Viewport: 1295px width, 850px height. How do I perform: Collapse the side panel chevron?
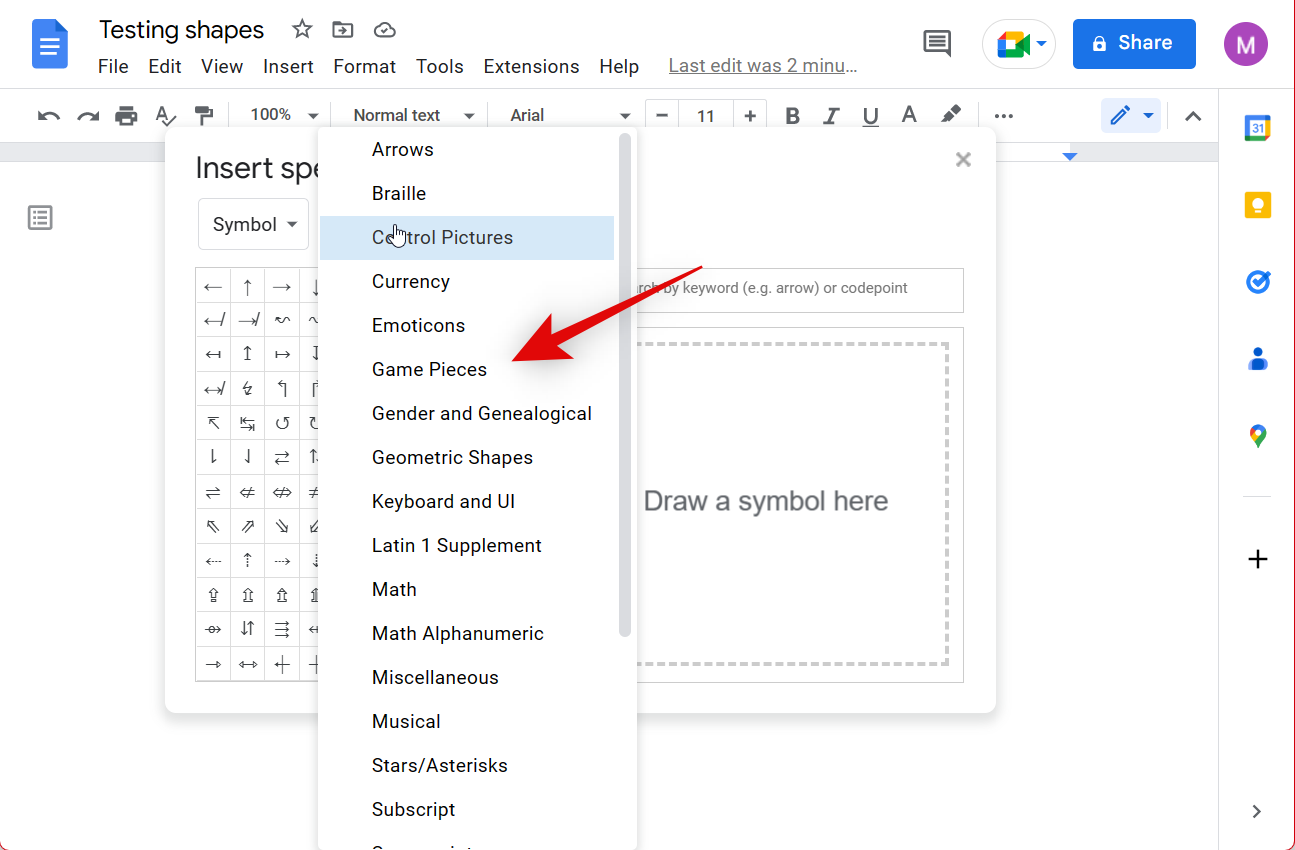[1258, 811]
